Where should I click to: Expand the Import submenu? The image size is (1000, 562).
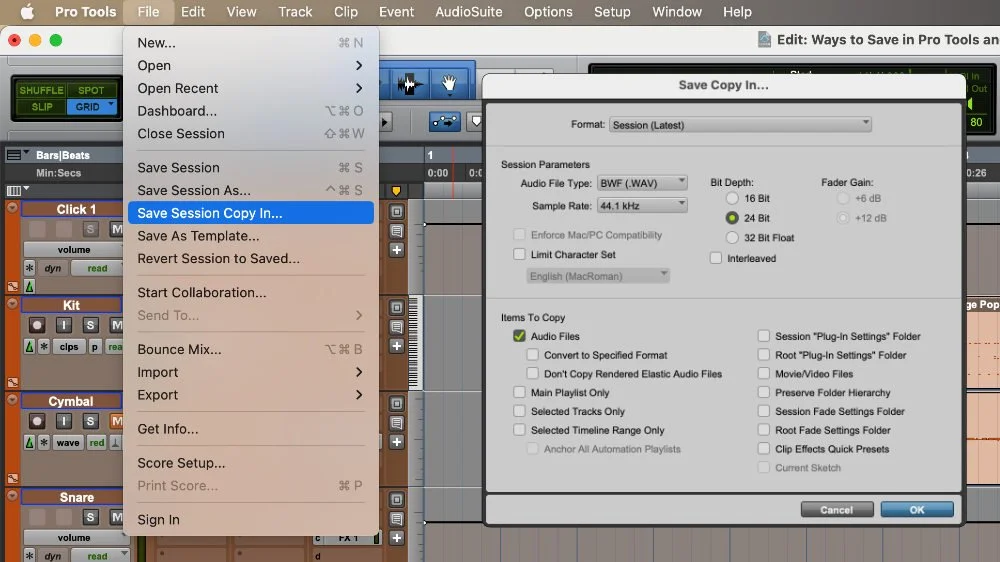(x=250, y=372)
